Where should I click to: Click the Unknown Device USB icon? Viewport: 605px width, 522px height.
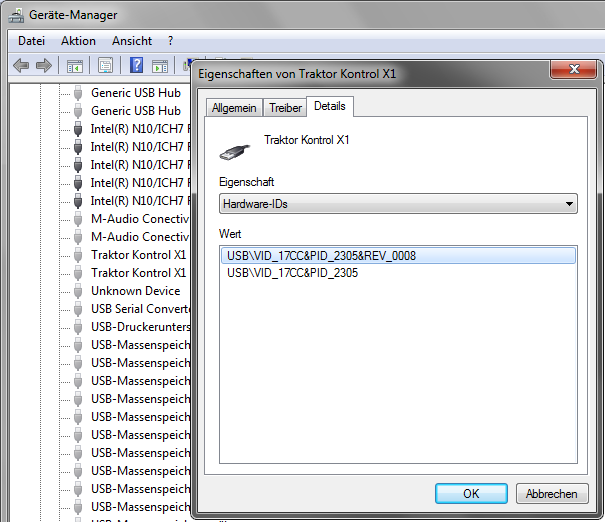78,291
